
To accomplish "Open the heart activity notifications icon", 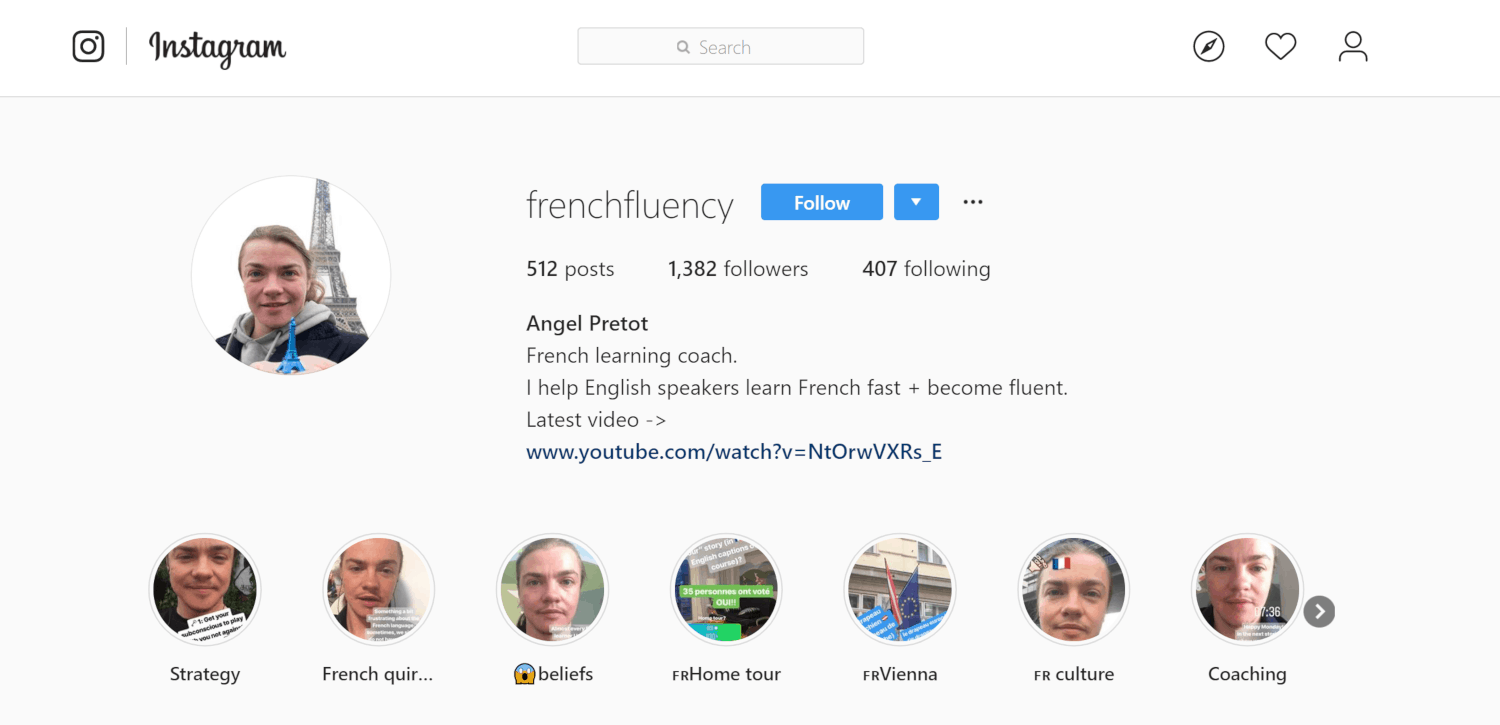I will (x=1281, y=47).
